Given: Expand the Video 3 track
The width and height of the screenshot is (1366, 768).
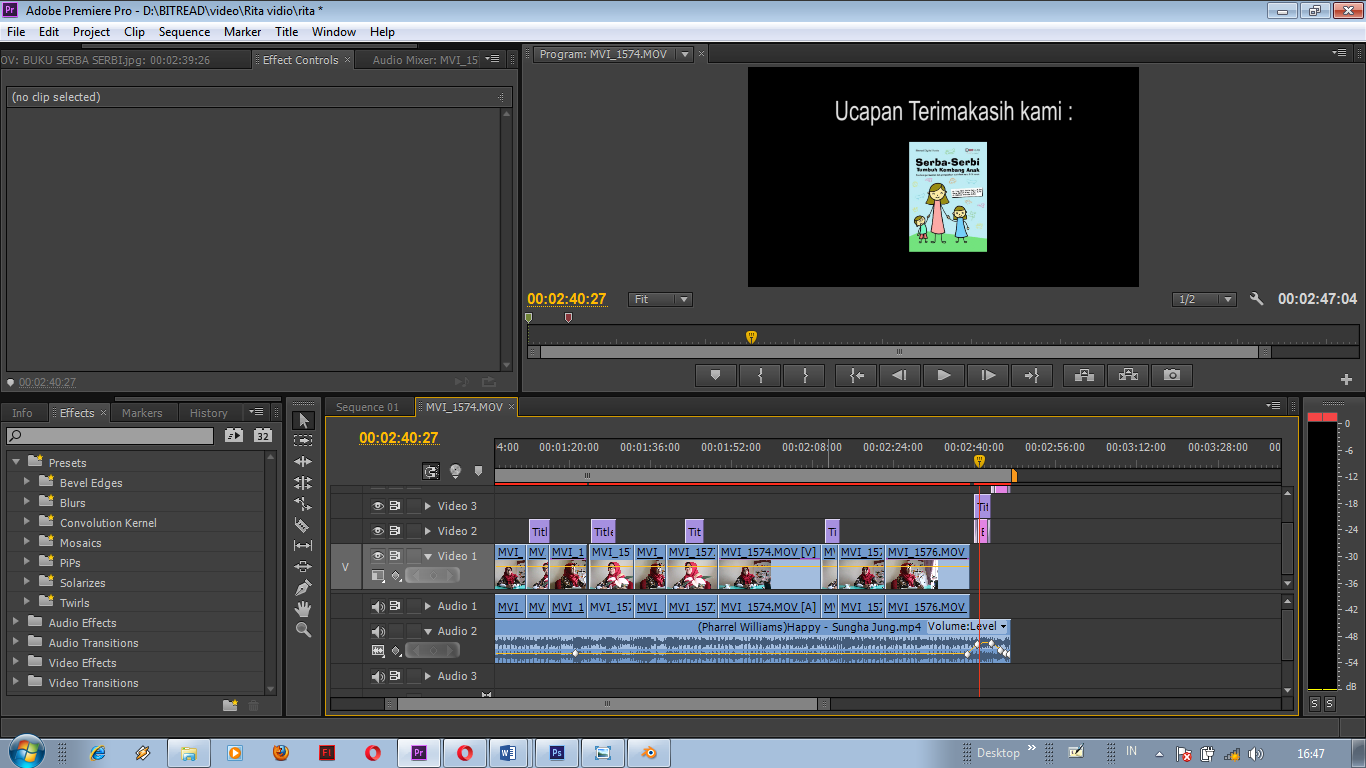Looking at the screenshot, I should click(428, 506).
